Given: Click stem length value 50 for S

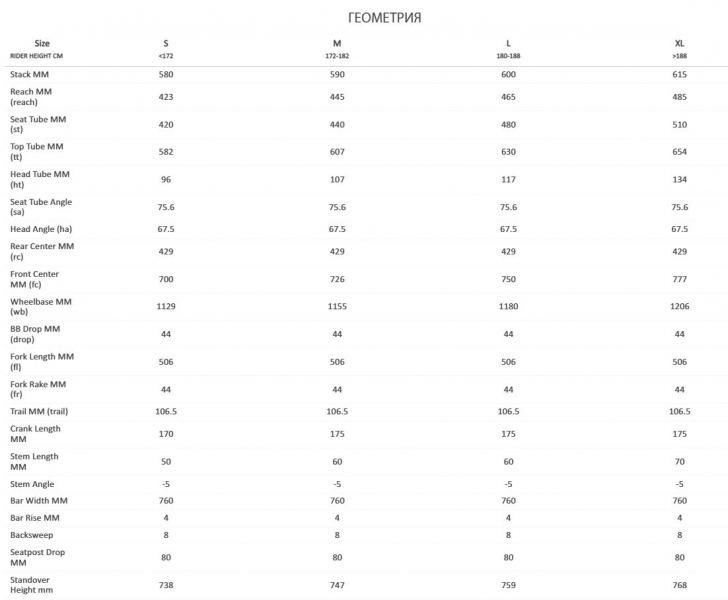Looking at the screenshot, I should click(166, 462).
